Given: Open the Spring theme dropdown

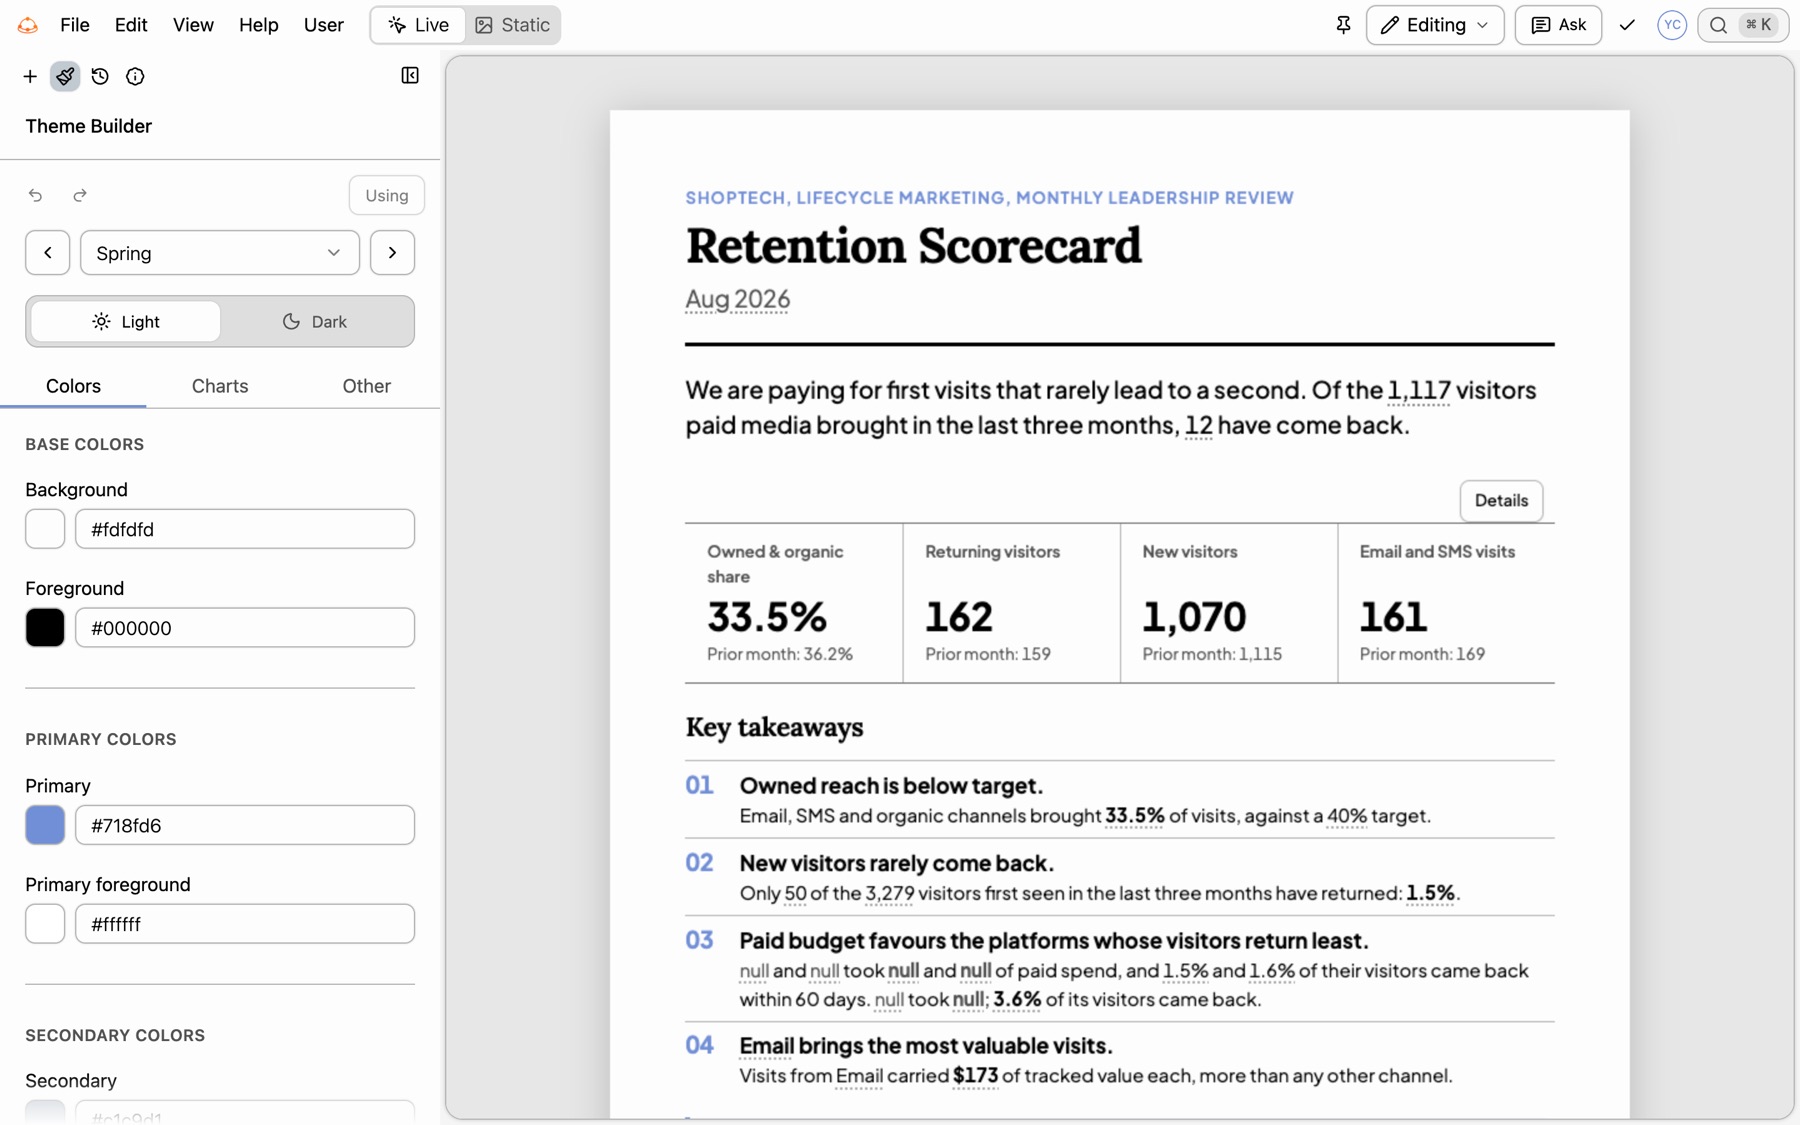Looking at the screenshot, I should point(220,253).
